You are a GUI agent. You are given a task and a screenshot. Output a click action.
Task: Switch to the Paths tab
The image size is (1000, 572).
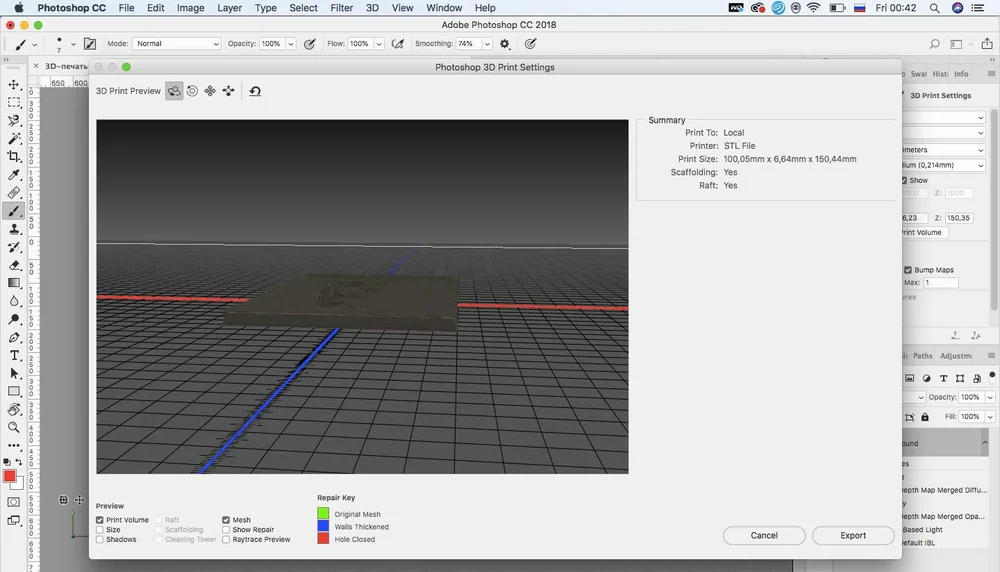[x=922, y=356]
